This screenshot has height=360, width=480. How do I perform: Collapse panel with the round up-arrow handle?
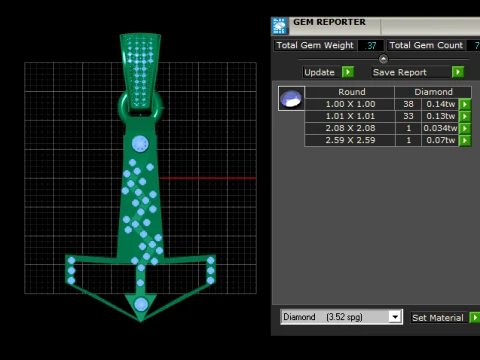[383, 59]
